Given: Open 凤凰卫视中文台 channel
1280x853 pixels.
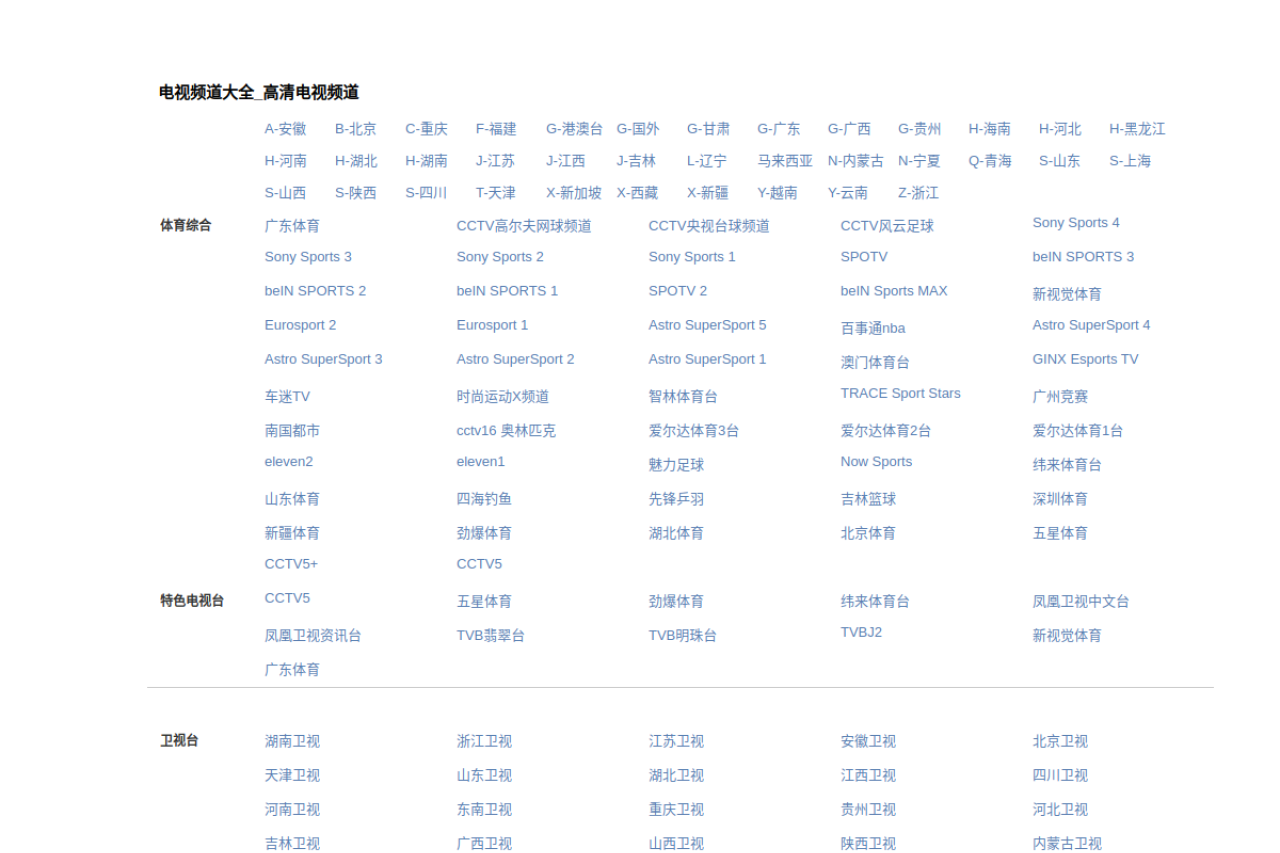Looking at the screenshot, I should click(x=1081, y=601).
